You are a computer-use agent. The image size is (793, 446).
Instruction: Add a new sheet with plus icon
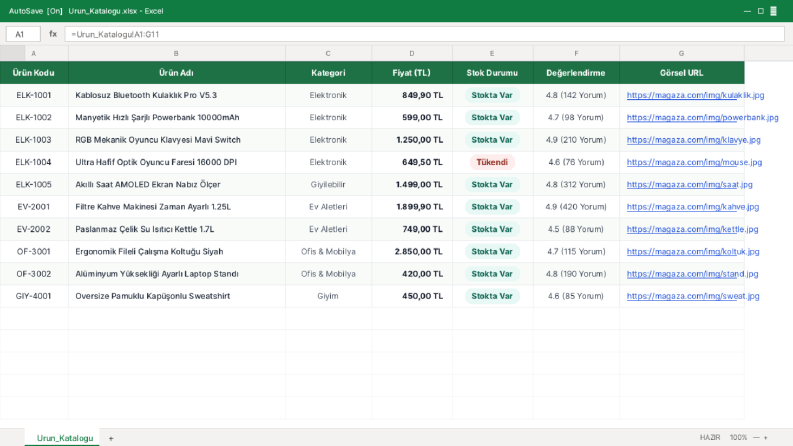[111, 438]
